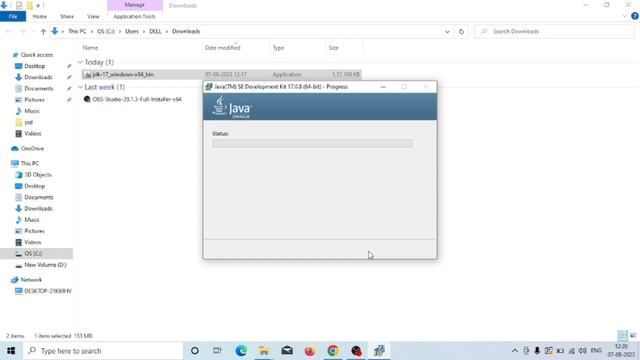
Task: Sort files by Size column
Action: click(333, 48)
